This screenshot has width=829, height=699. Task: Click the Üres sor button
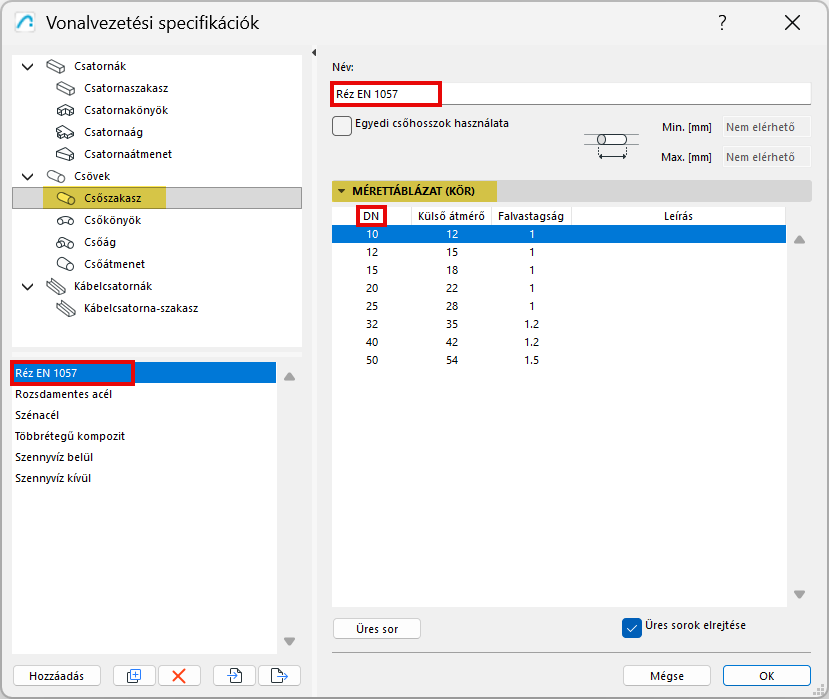point(377,629)
